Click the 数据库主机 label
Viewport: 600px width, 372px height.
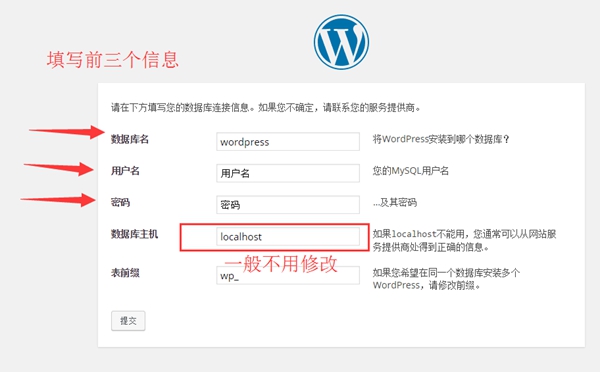click(134, 234)
